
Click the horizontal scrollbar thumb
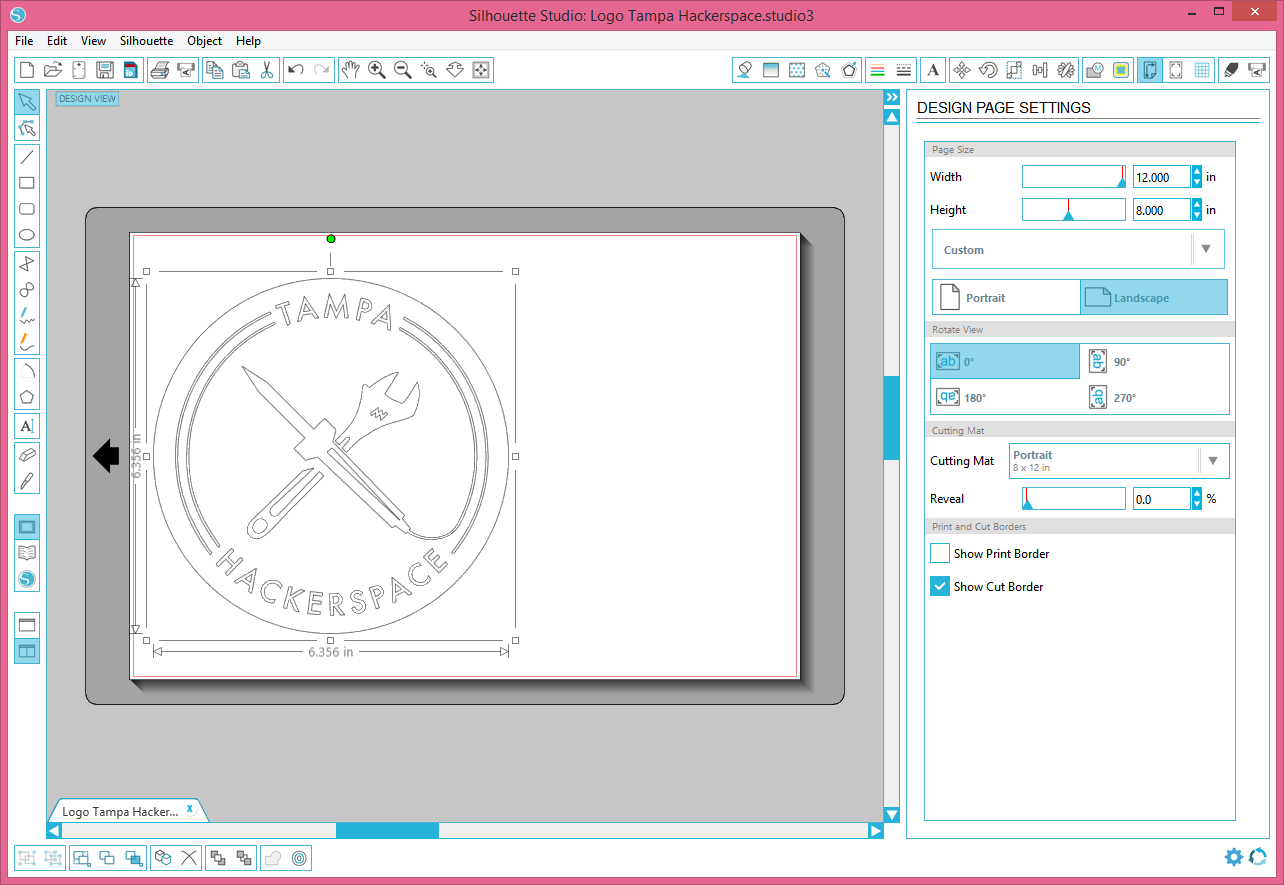click(387, 830)
